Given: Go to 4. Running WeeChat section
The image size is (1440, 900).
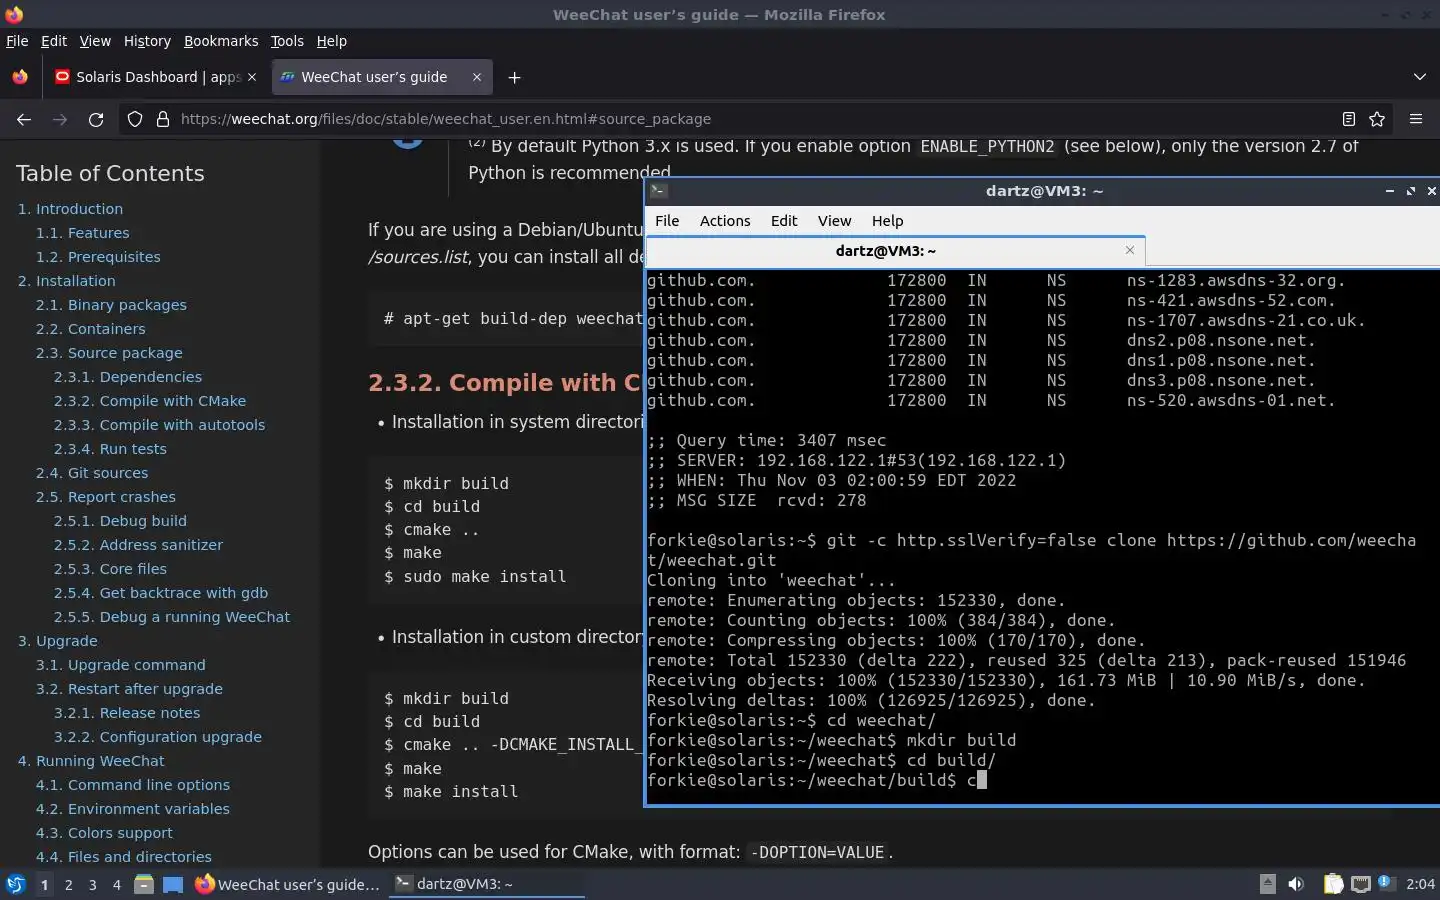Looking at the screenshot, I should coord(90,761).
